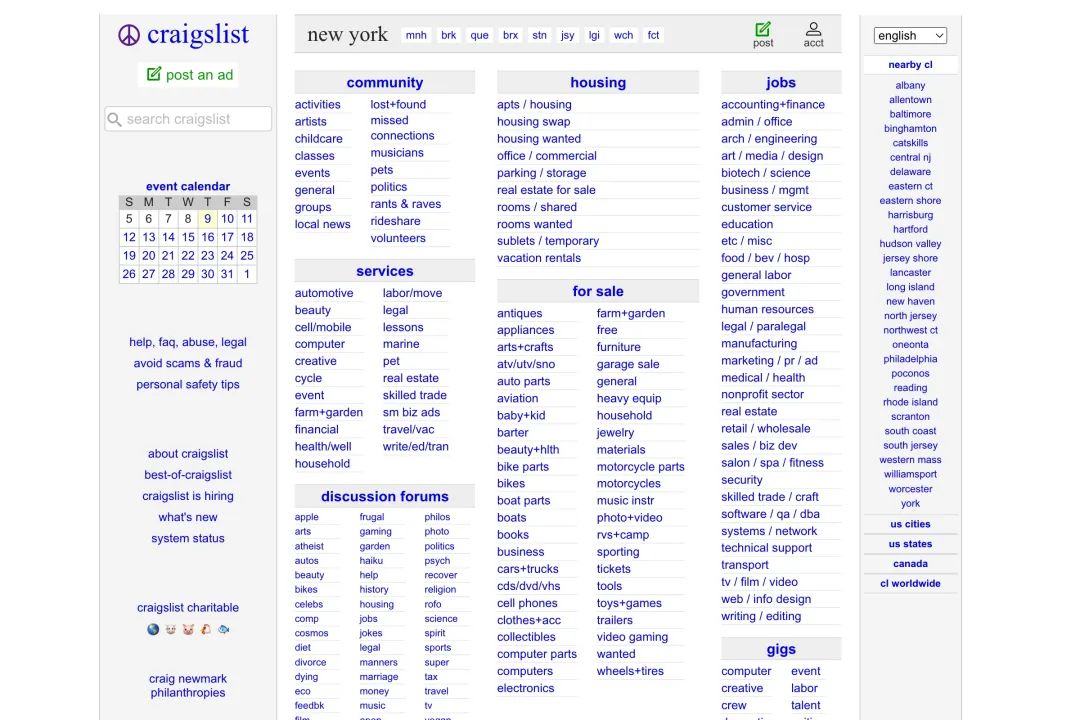Open craig newmark philanthropies link

click(188, 686)
